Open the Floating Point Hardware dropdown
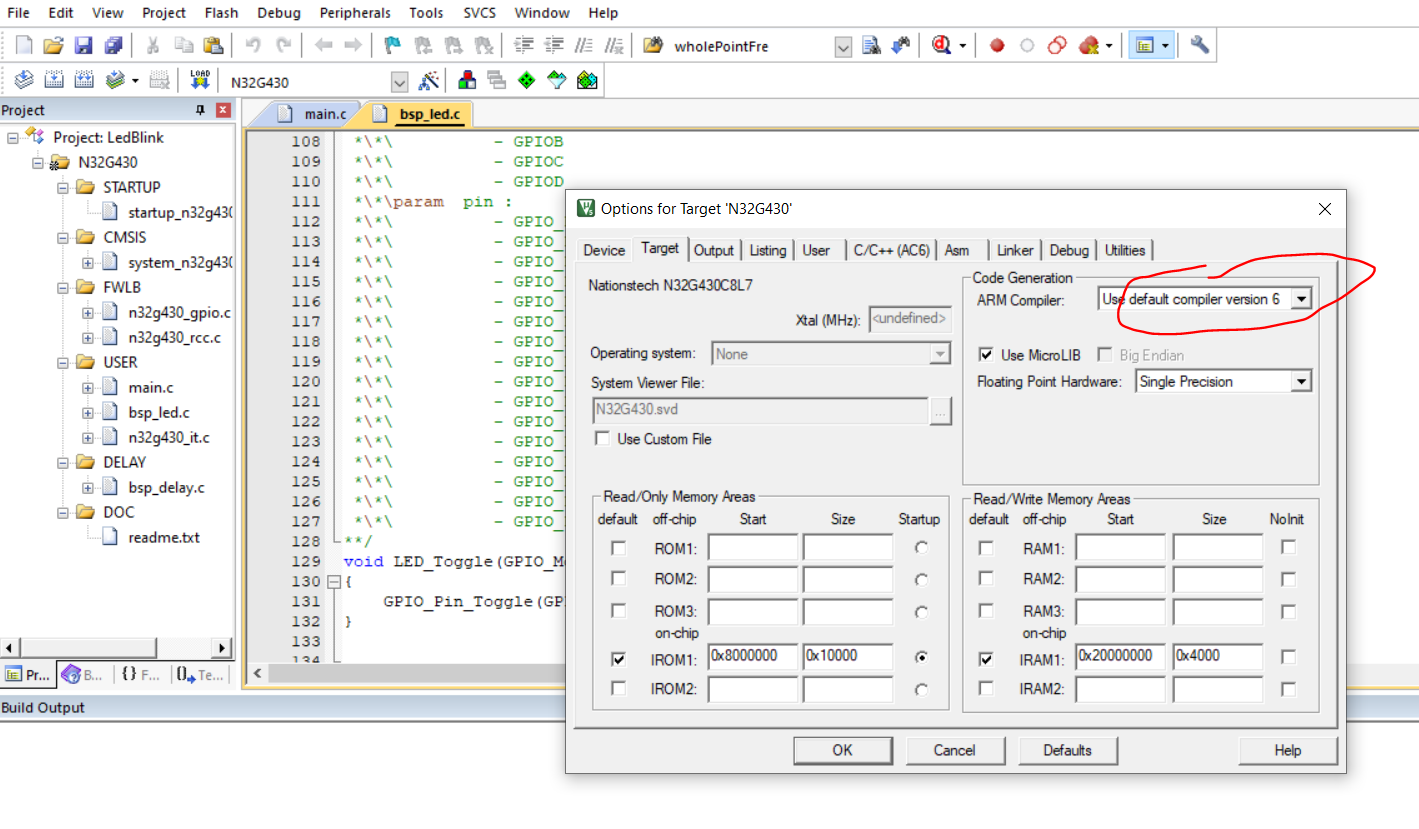The image size is (1419, 829). (x=1300, y=381)
